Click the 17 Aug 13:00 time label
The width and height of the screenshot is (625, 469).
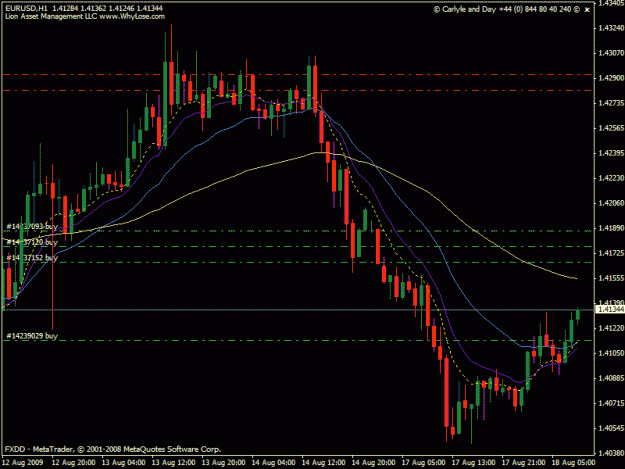pos(474,463)
